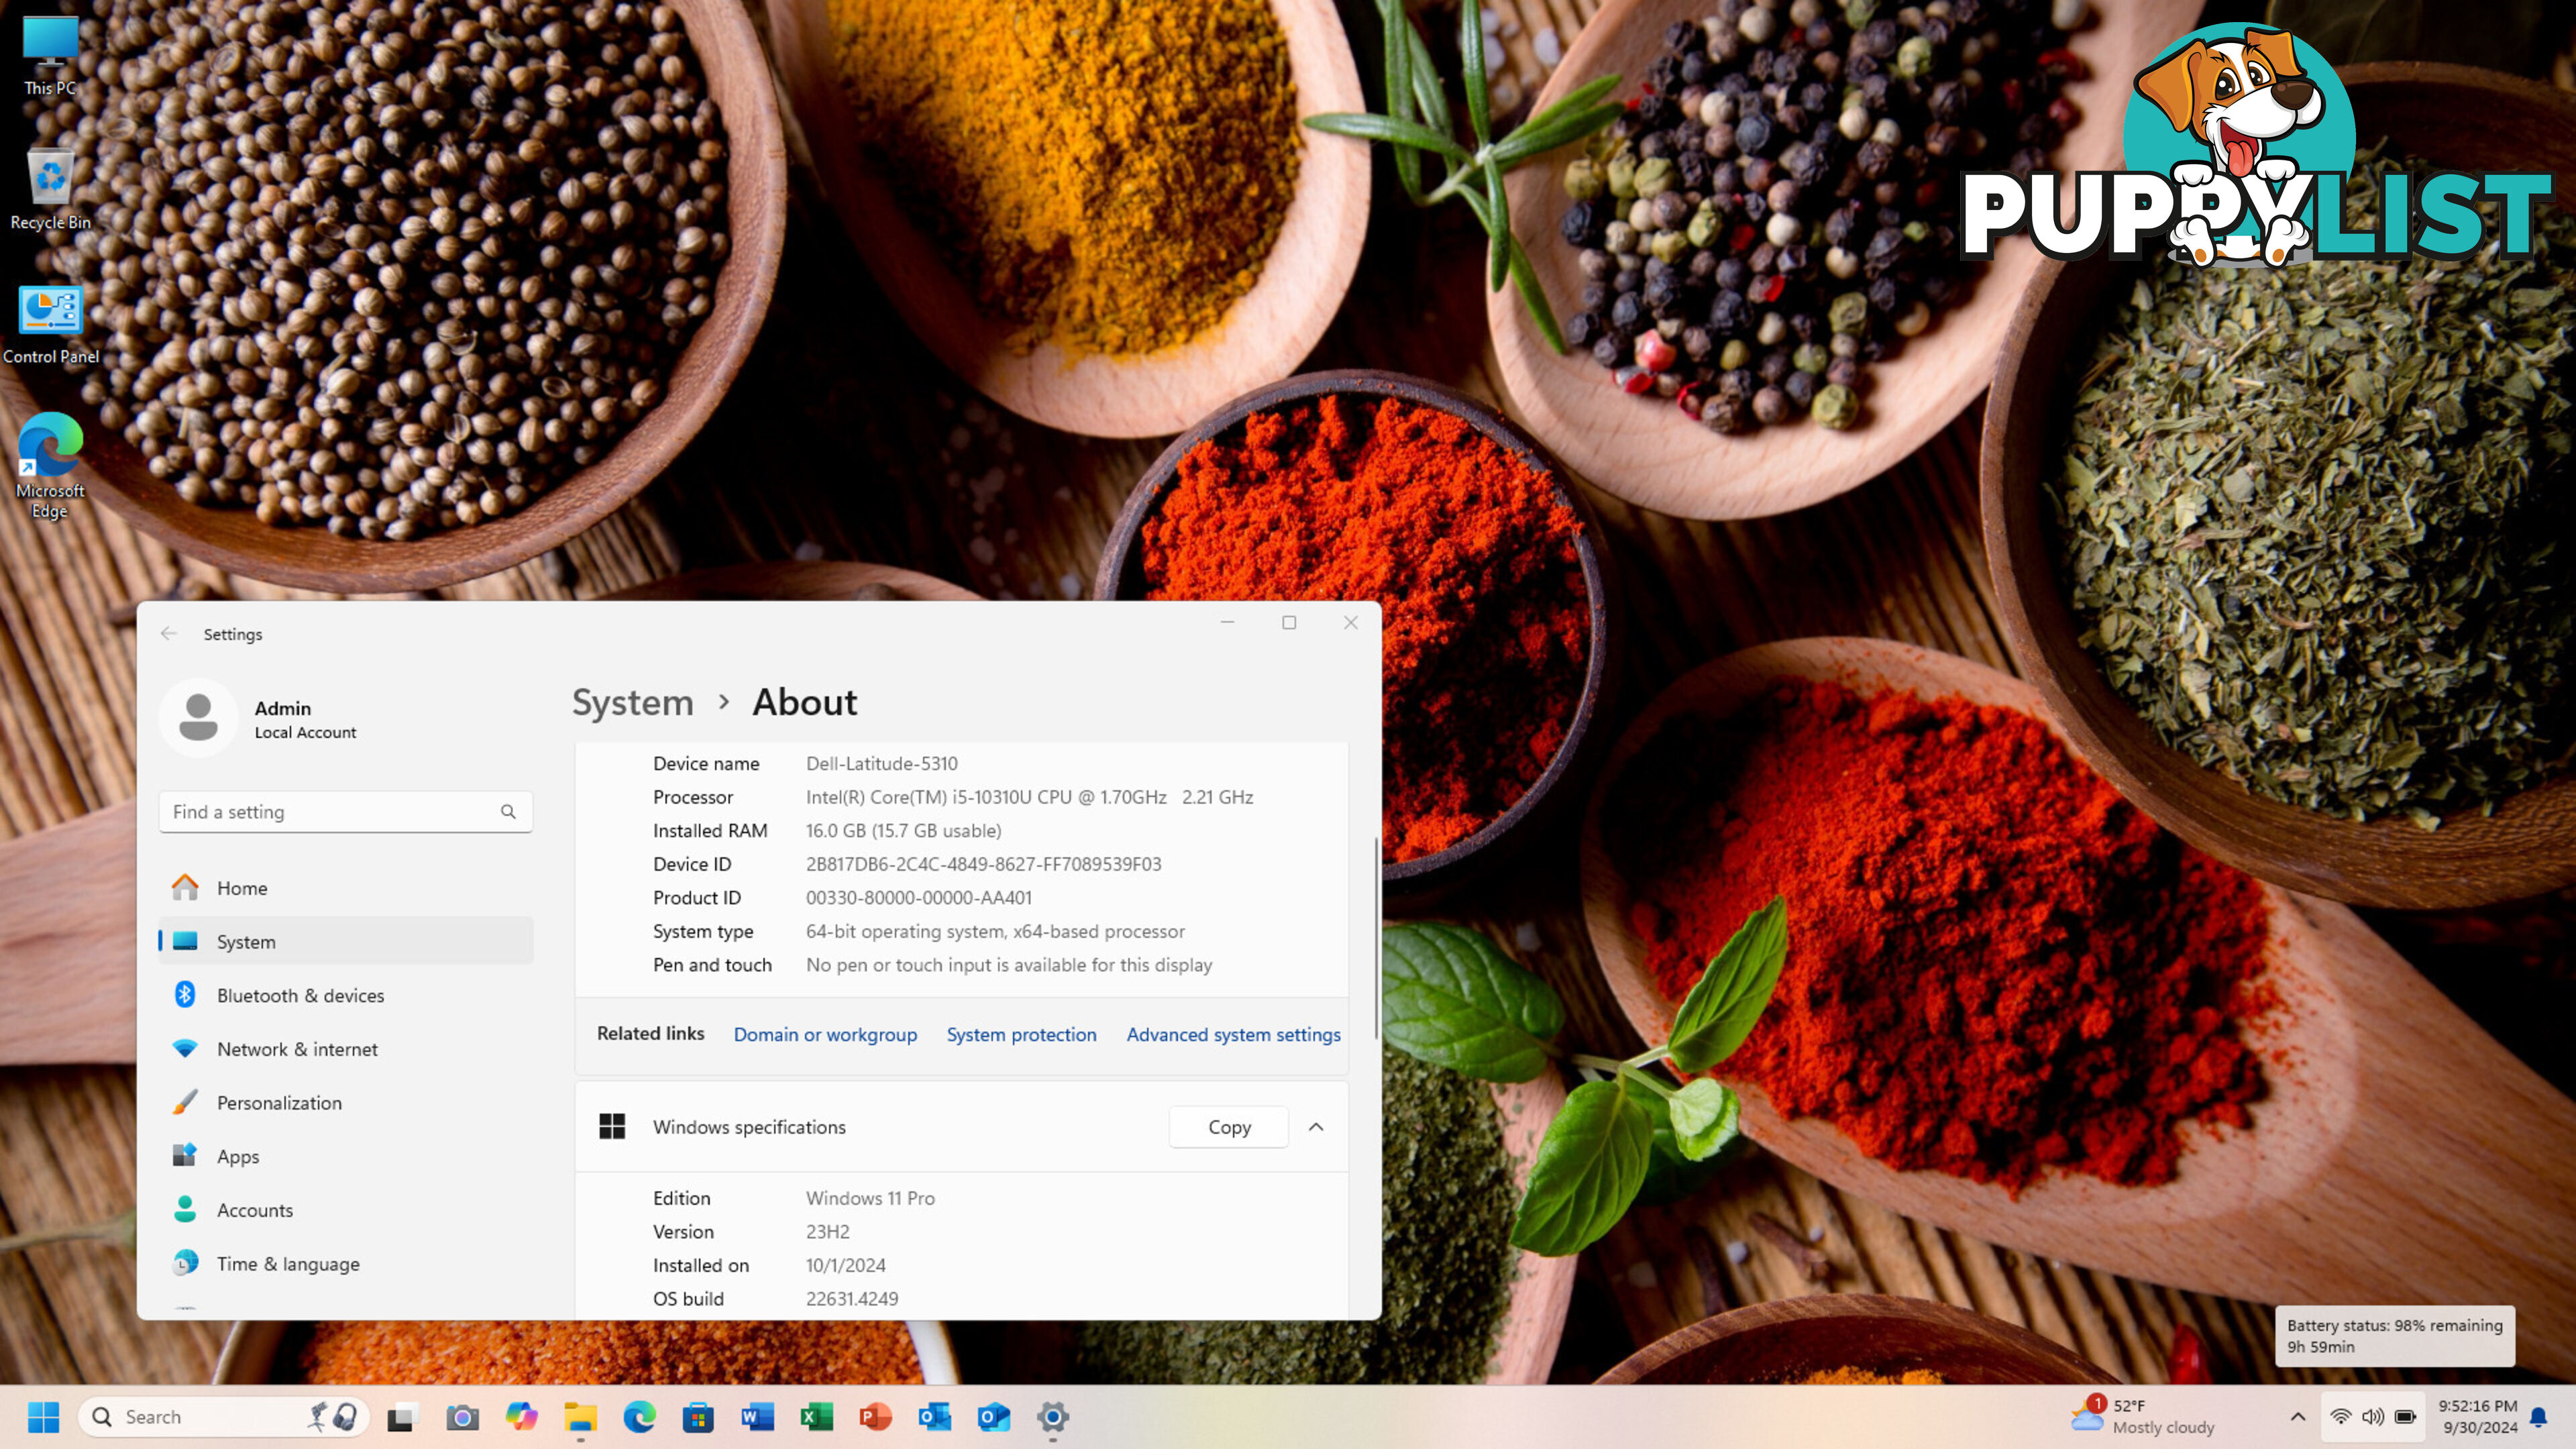Close the Settings window

(x=1350, y=622)
